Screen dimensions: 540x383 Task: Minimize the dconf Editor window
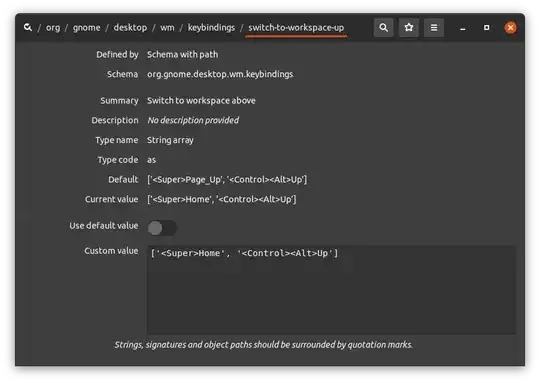point(463,28)
